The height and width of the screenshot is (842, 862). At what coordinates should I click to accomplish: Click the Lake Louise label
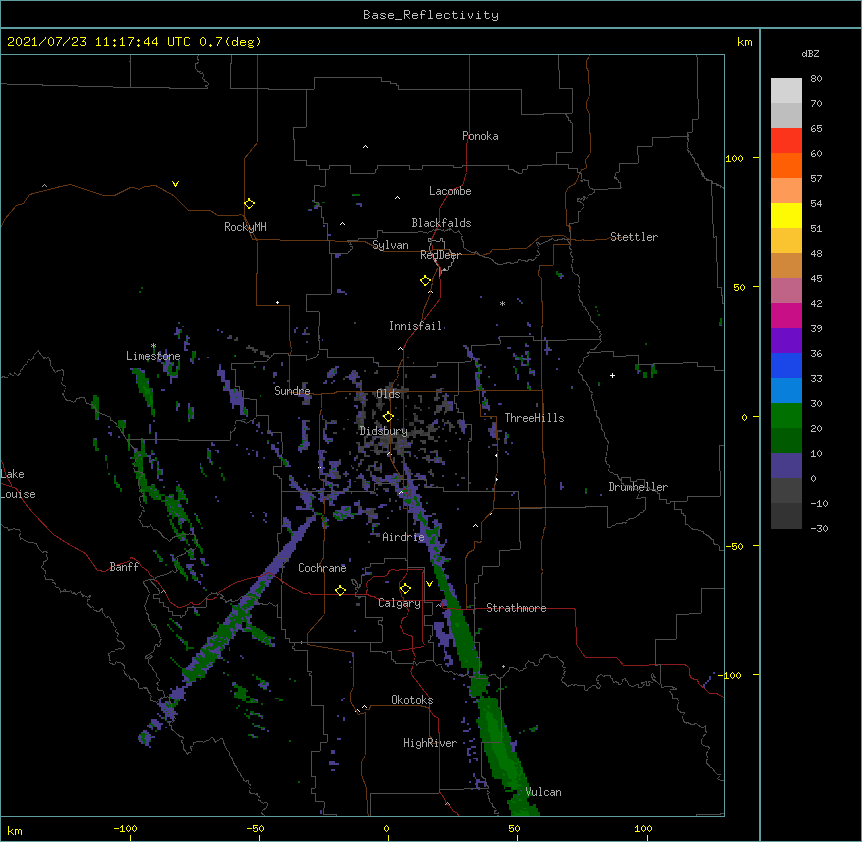(18, 484)
